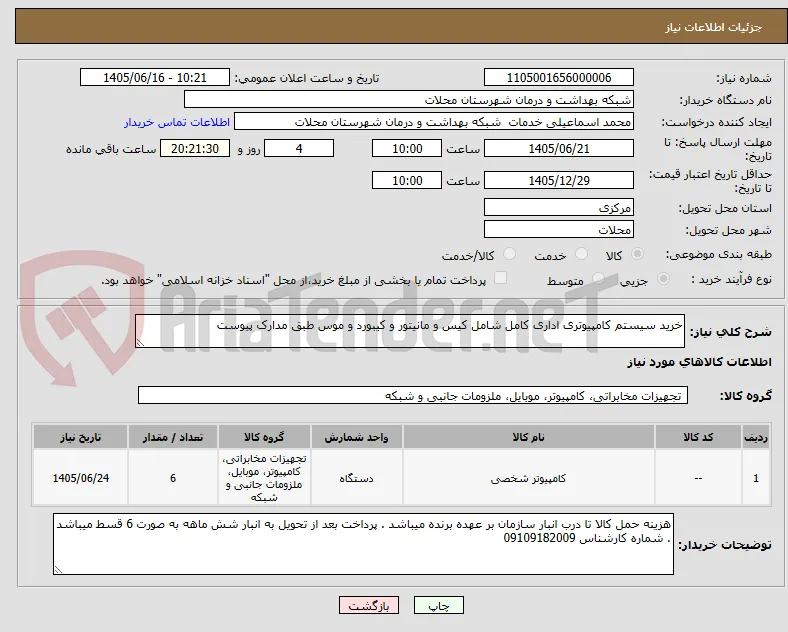Click the گروه کالا column header

(x=264, y=437)
